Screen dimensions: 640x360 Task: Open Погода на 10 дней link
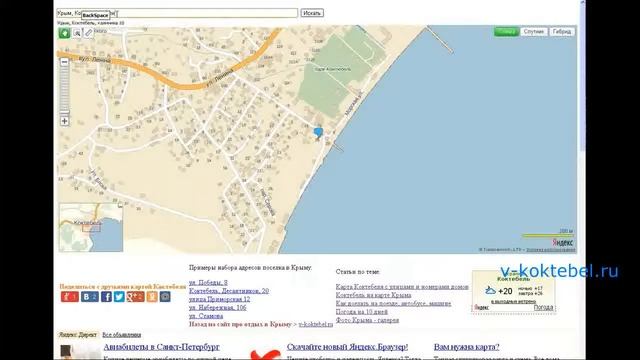point(362,312)
